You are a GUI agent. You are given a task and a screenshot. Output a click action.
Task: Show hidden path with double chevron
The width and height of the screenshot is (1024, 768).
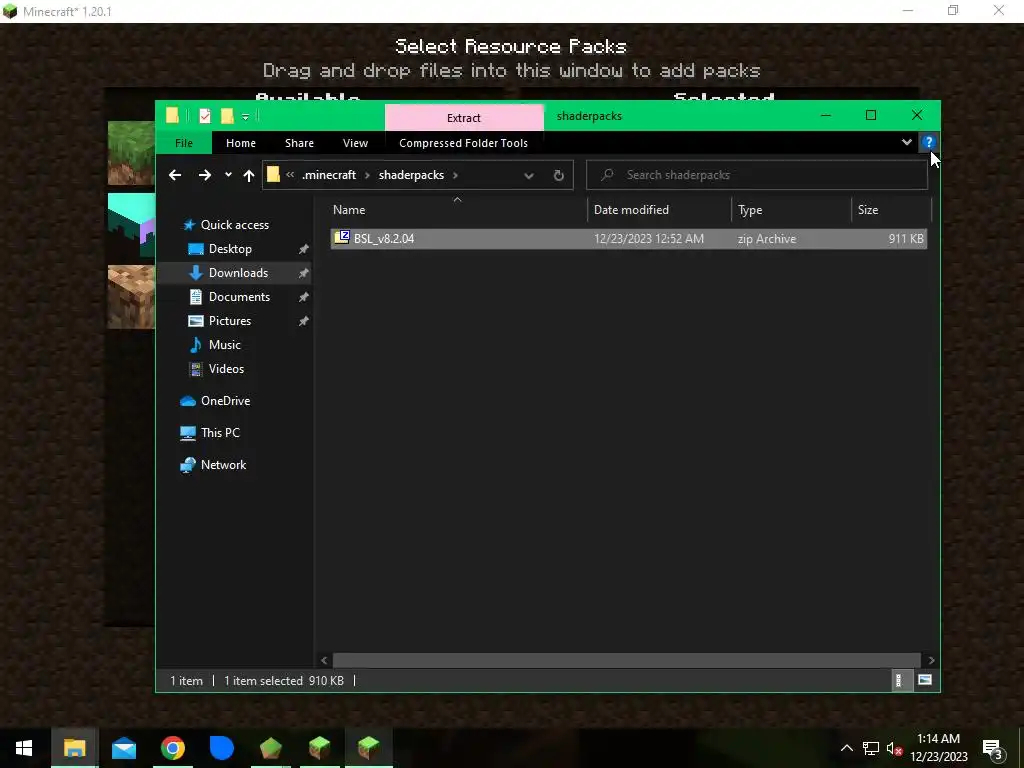click(290, 175)
